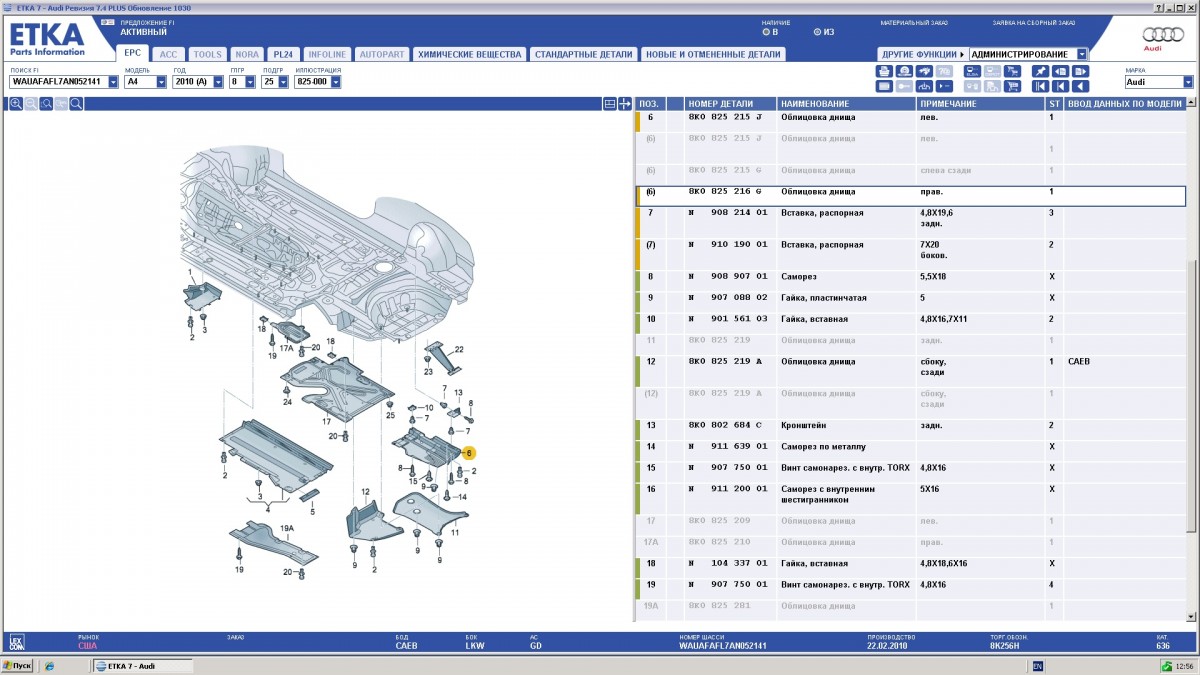Click the pushpin icon
This screenshot has height=675, width=1200.
[x=1040, y=71]
